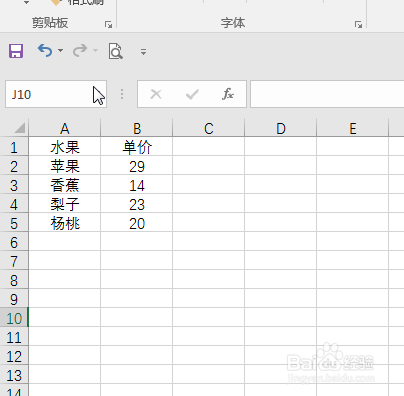Select column A header
The height and width of the screenshot is (396, 404).
[65, 128]
